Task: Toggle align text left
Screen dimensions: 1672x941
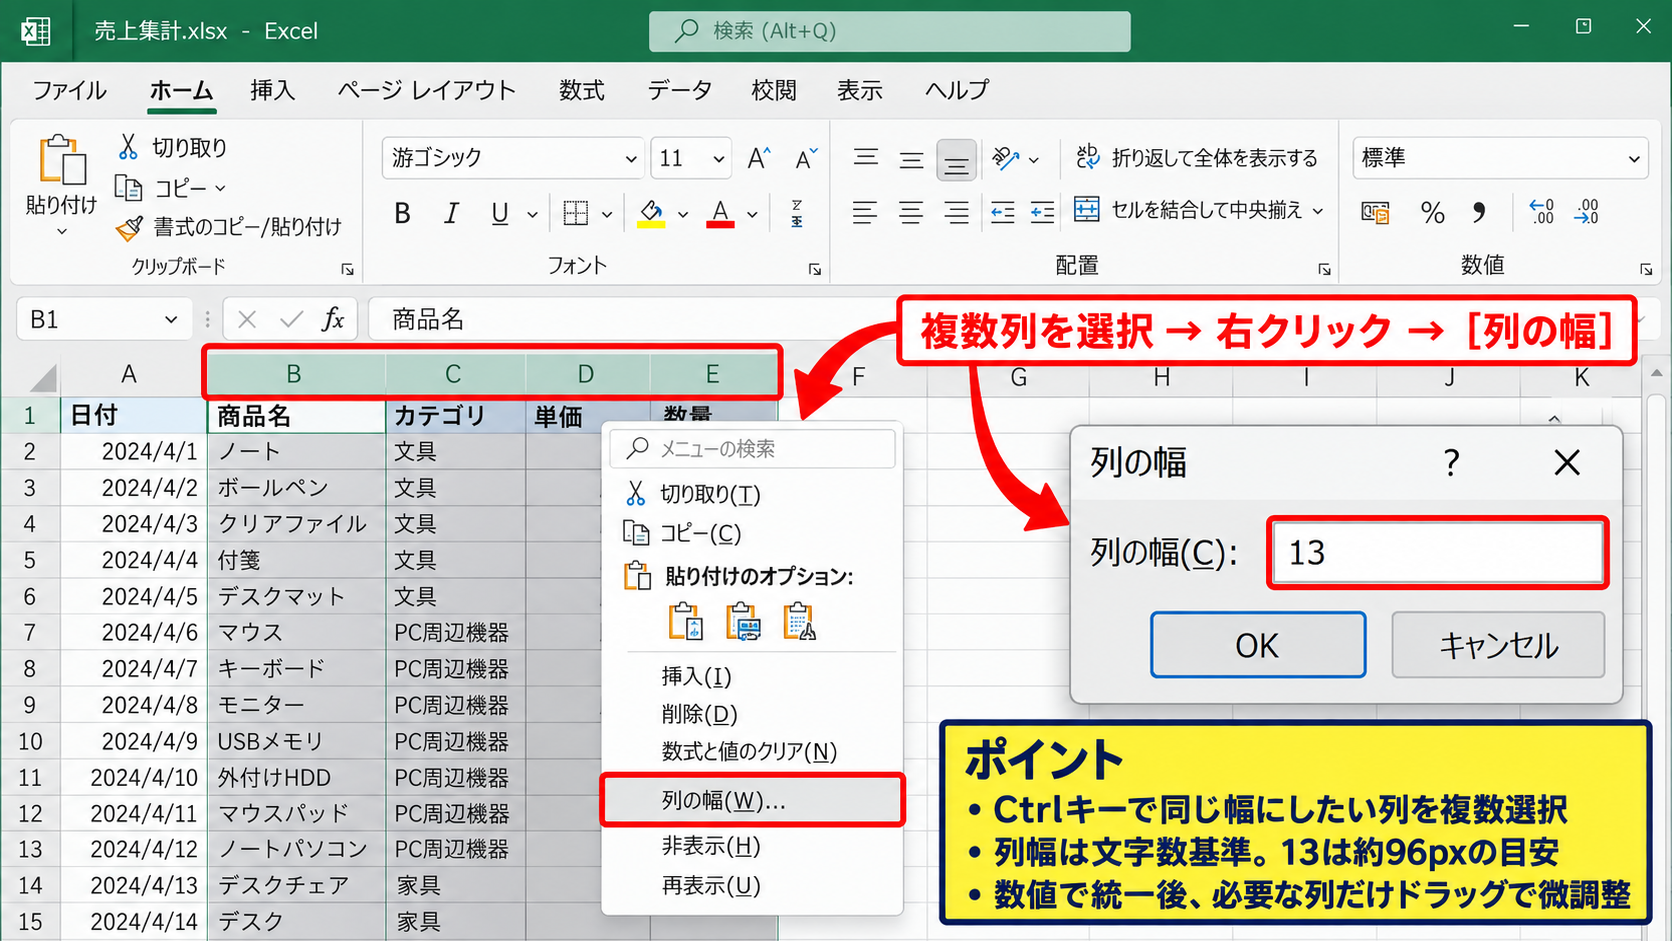Action: click(x=864, y=213)
